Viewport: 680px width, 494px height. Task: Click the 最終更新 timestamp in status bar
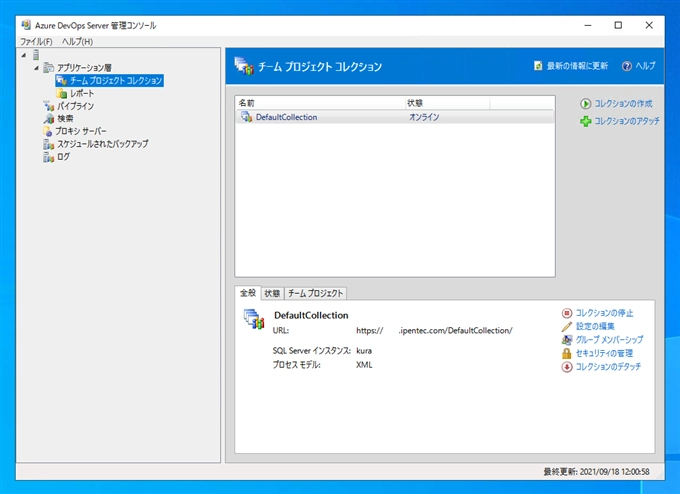tap(596, 471)
